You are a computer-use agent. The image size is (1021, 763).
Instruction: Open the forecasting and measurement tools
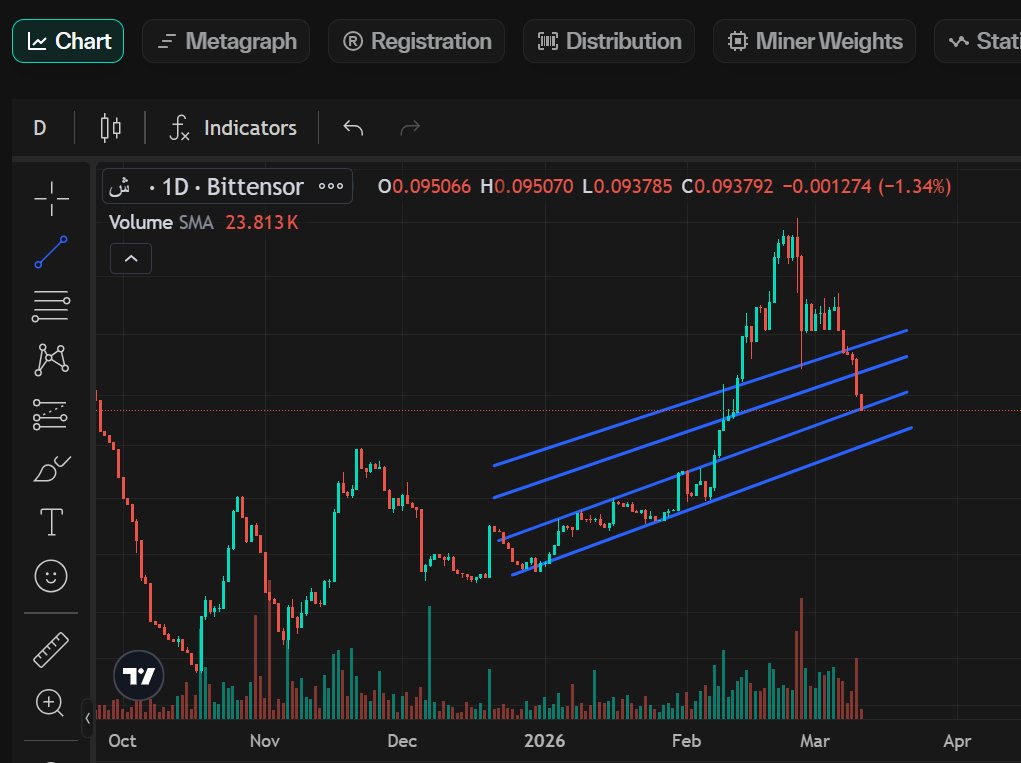click(51, 414)
